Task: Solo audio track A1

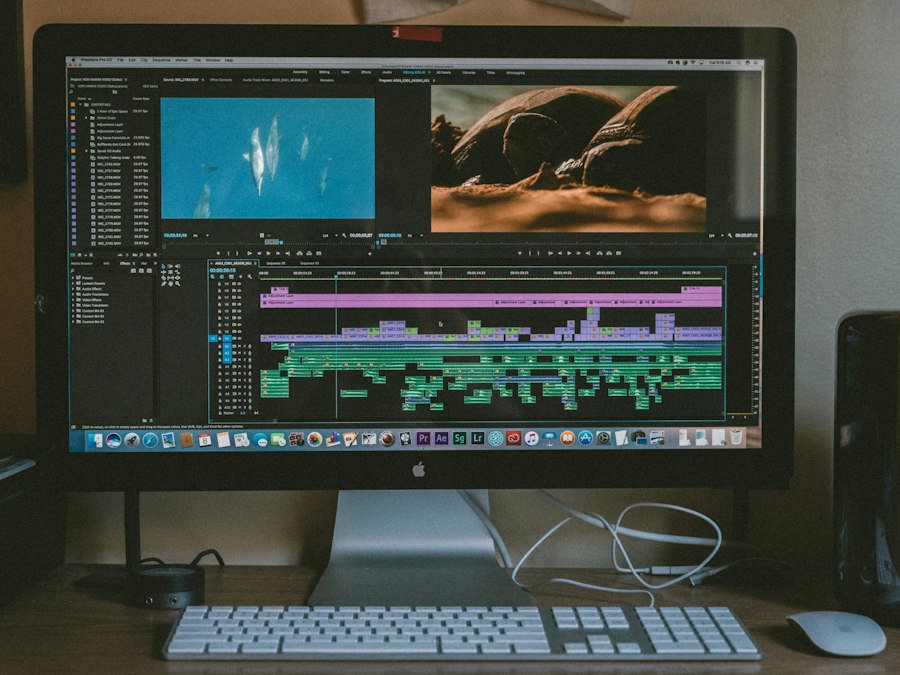Action: coord(244,346)
